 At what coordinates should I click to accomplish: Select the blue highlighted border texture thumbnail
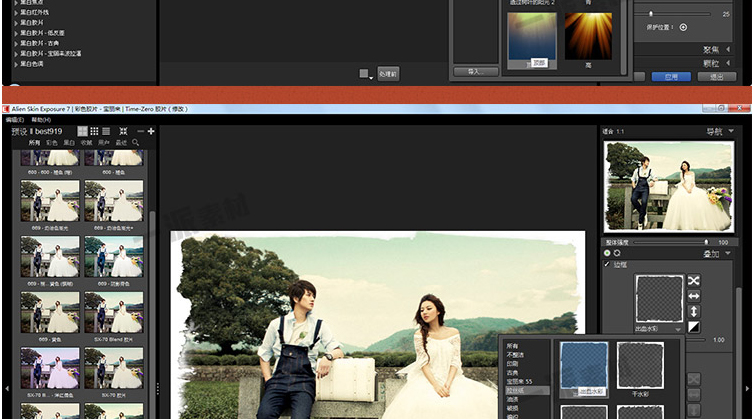tap(584, 366)
